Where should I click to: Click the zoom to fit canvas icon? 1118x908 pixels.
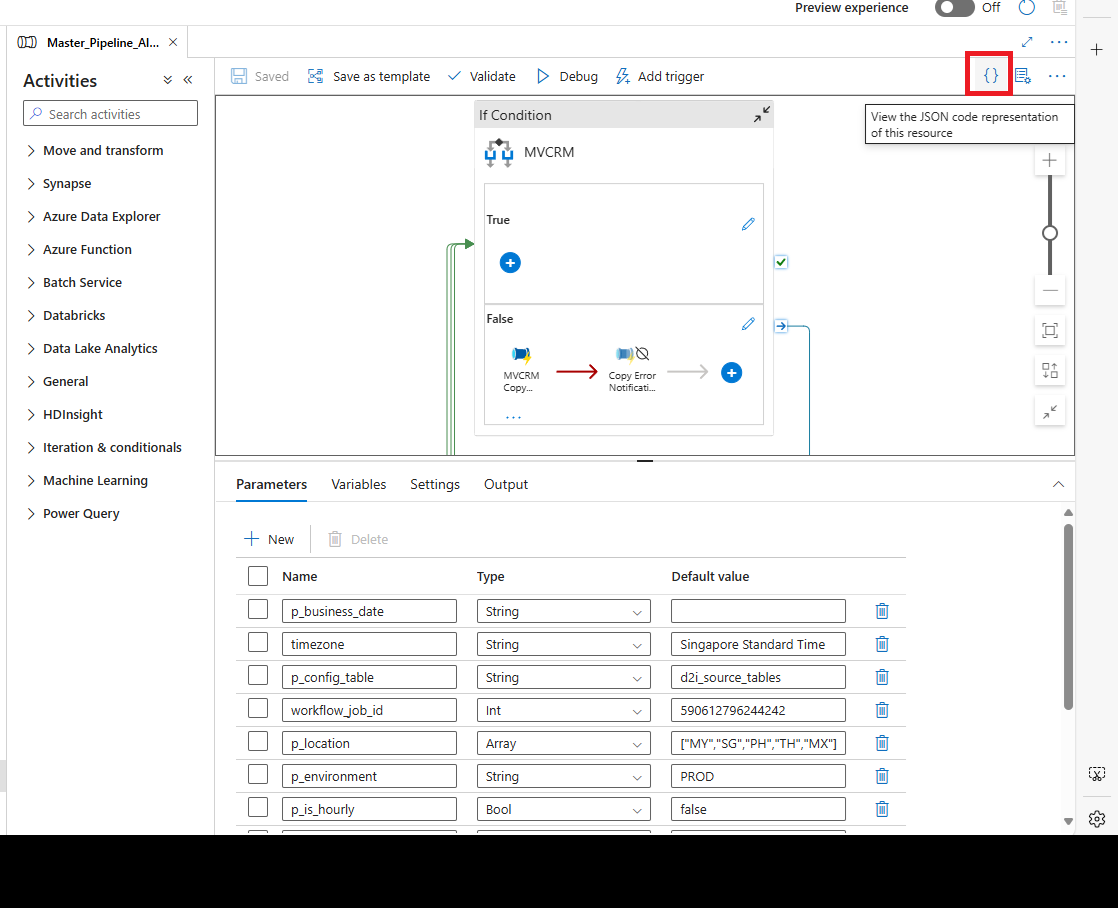click(1050, 330)
